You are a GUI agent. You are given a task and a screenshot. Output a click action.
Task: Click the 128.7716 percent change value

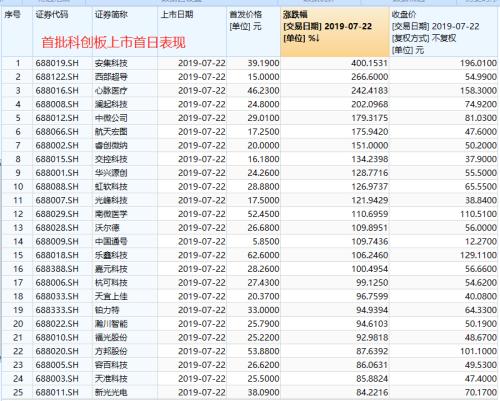pos(369,173)
